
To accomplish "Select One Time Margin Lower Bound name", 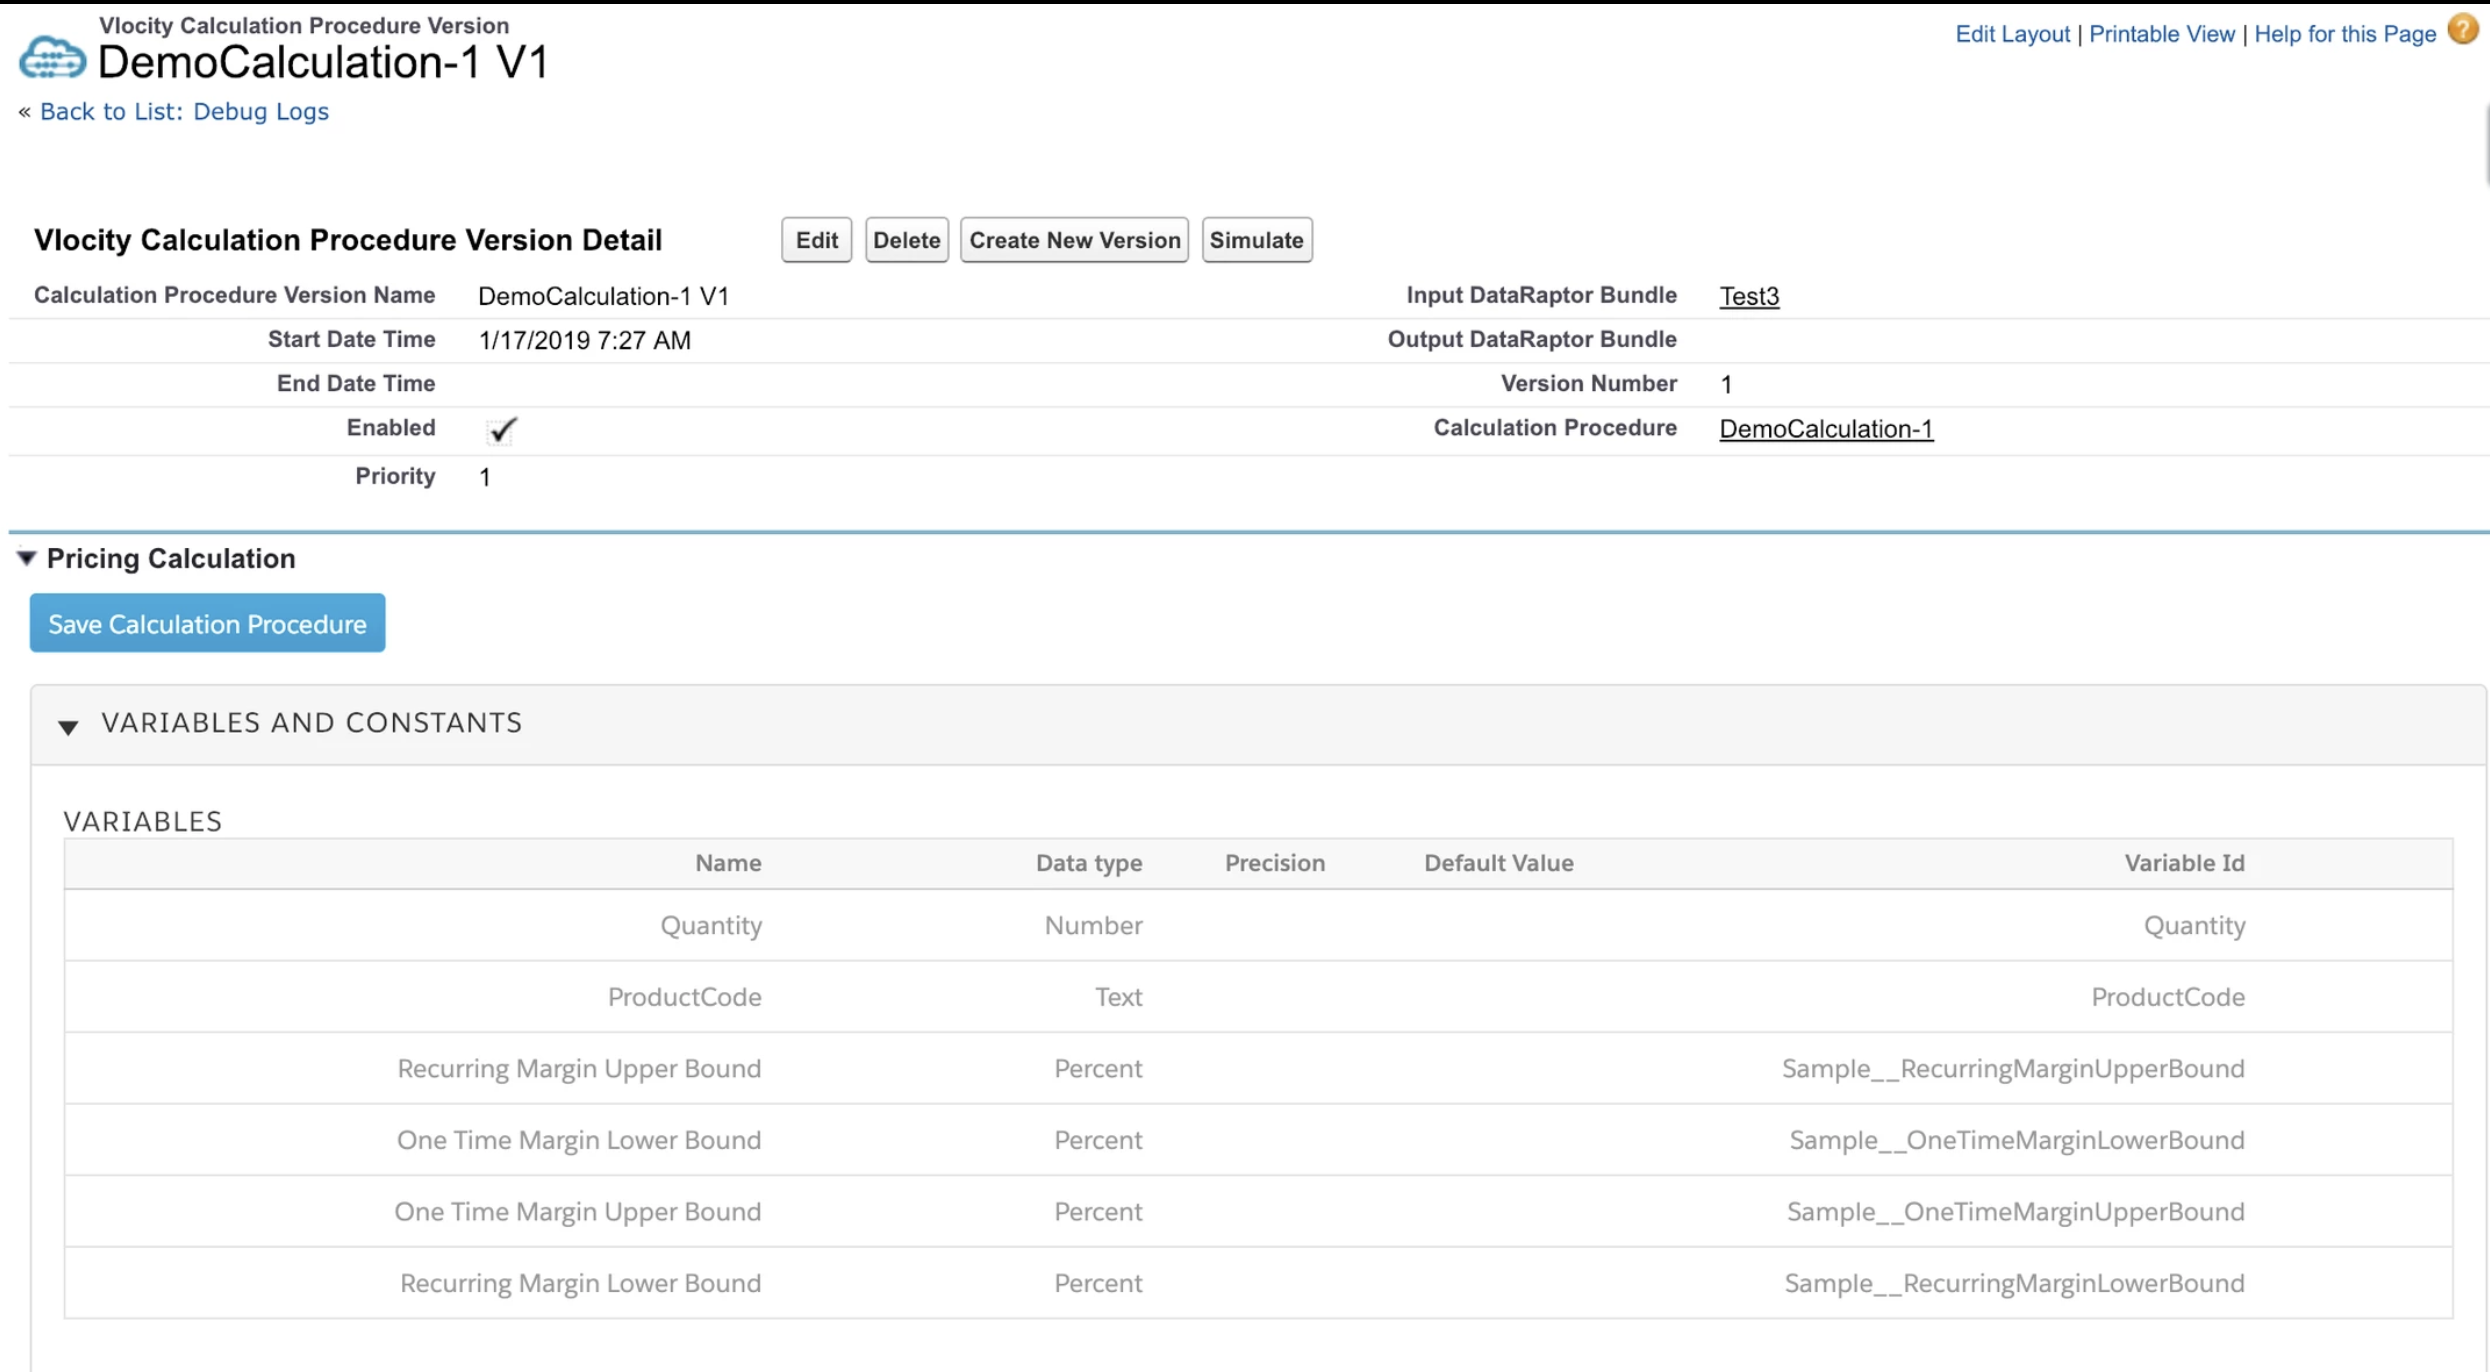I will (x=579, y=1140).
